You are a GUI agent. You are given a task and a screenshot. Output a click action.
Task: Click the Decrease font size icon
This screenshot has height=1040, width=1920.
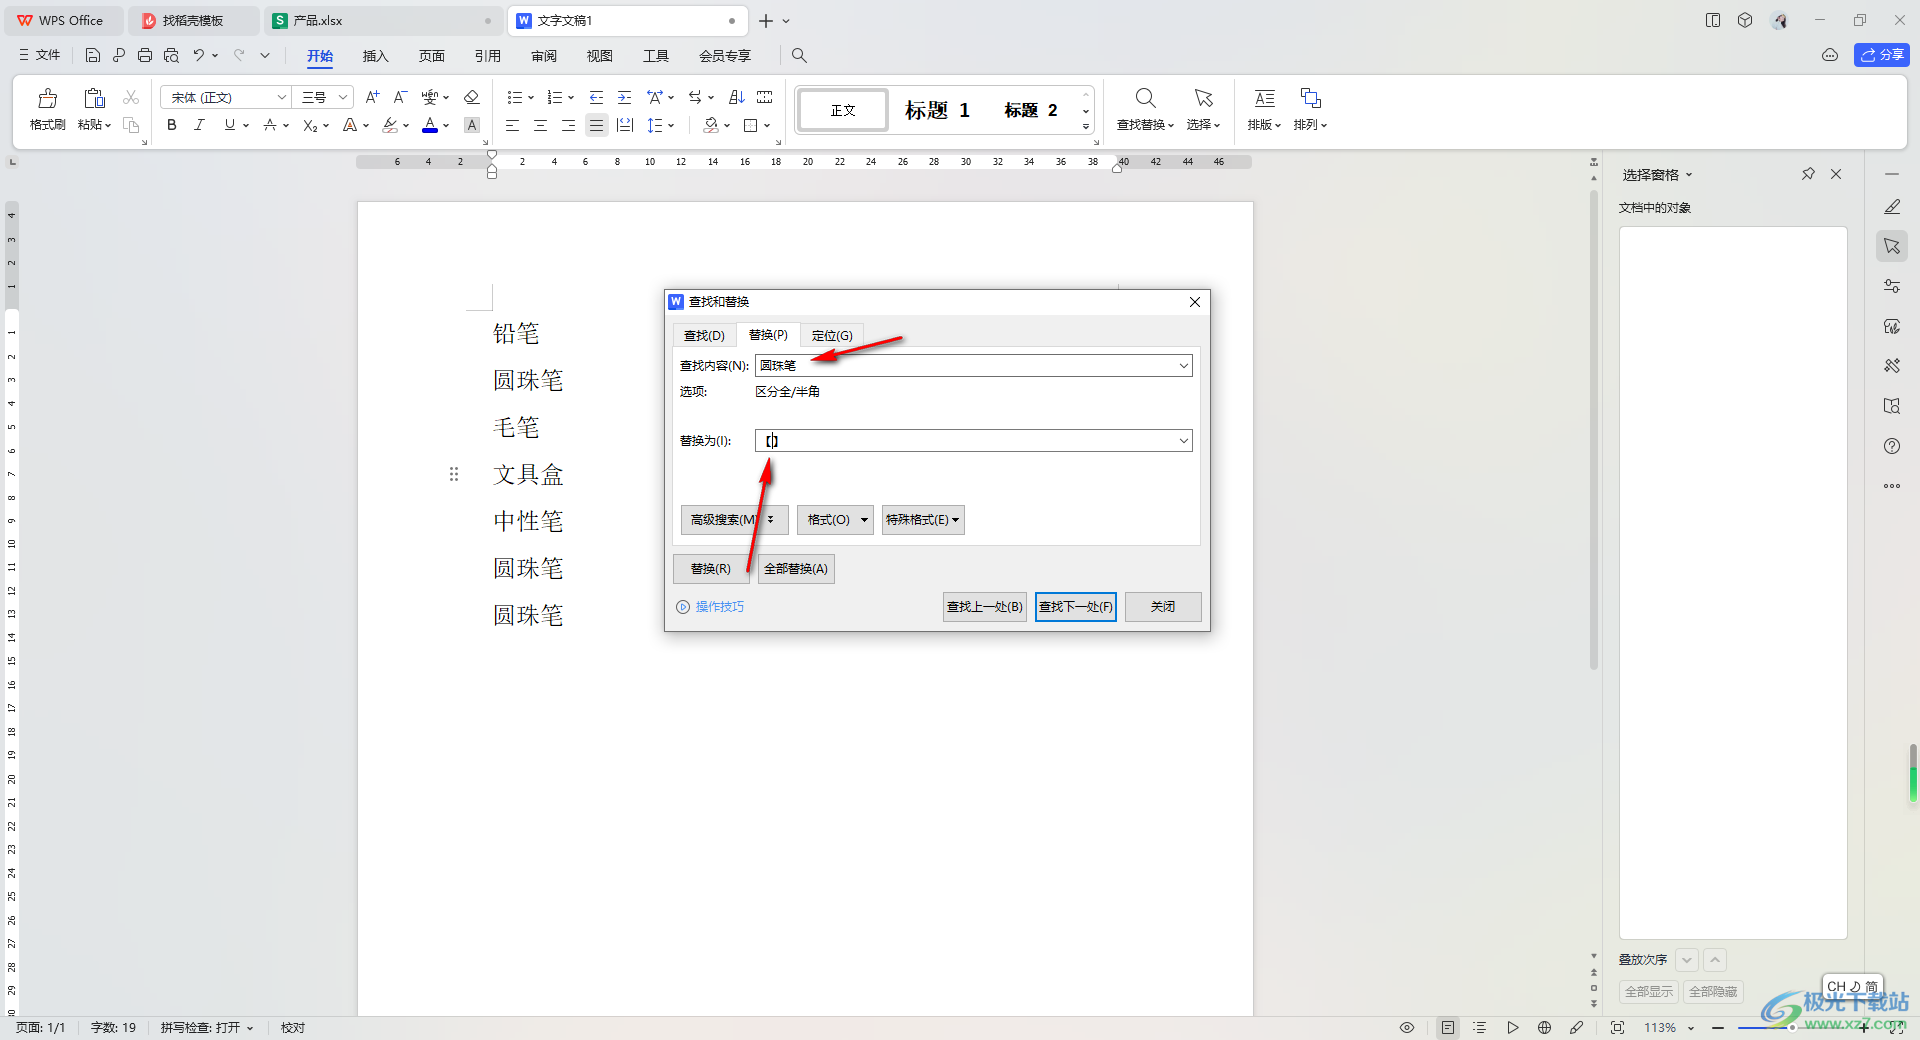400,97
